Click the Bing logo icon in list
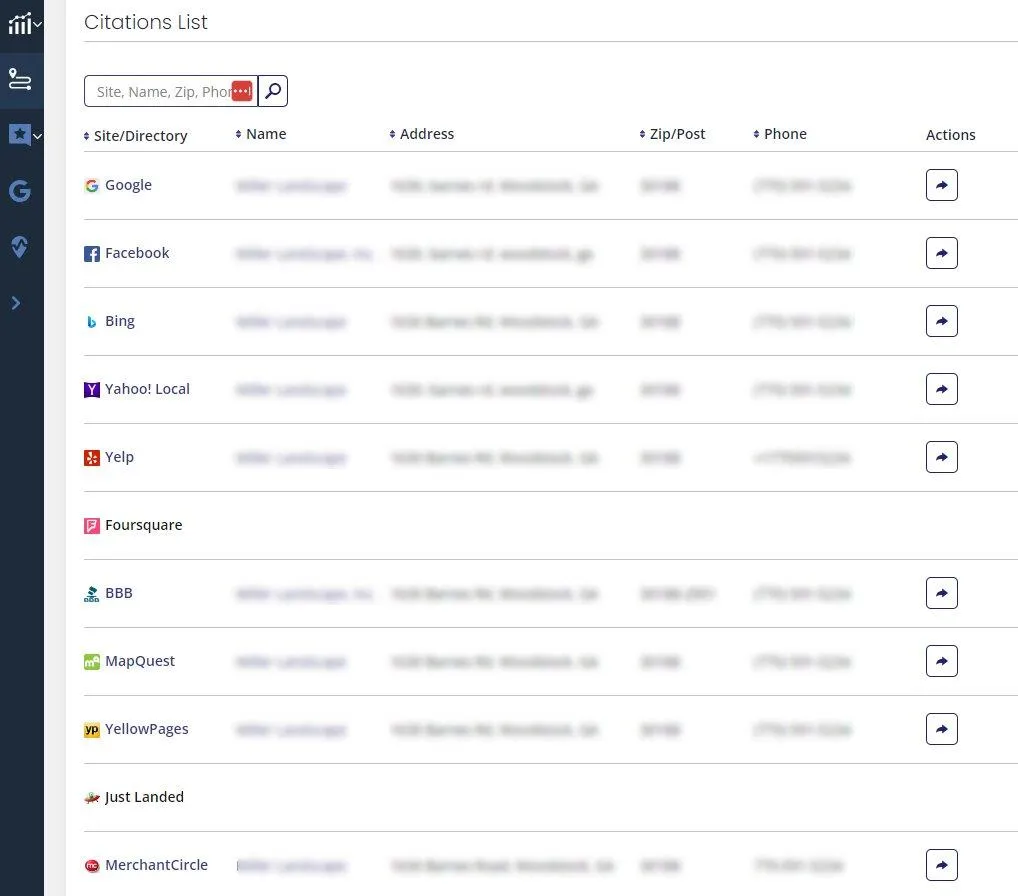Viewport: 1018px width, 896px height. point(92,321)
